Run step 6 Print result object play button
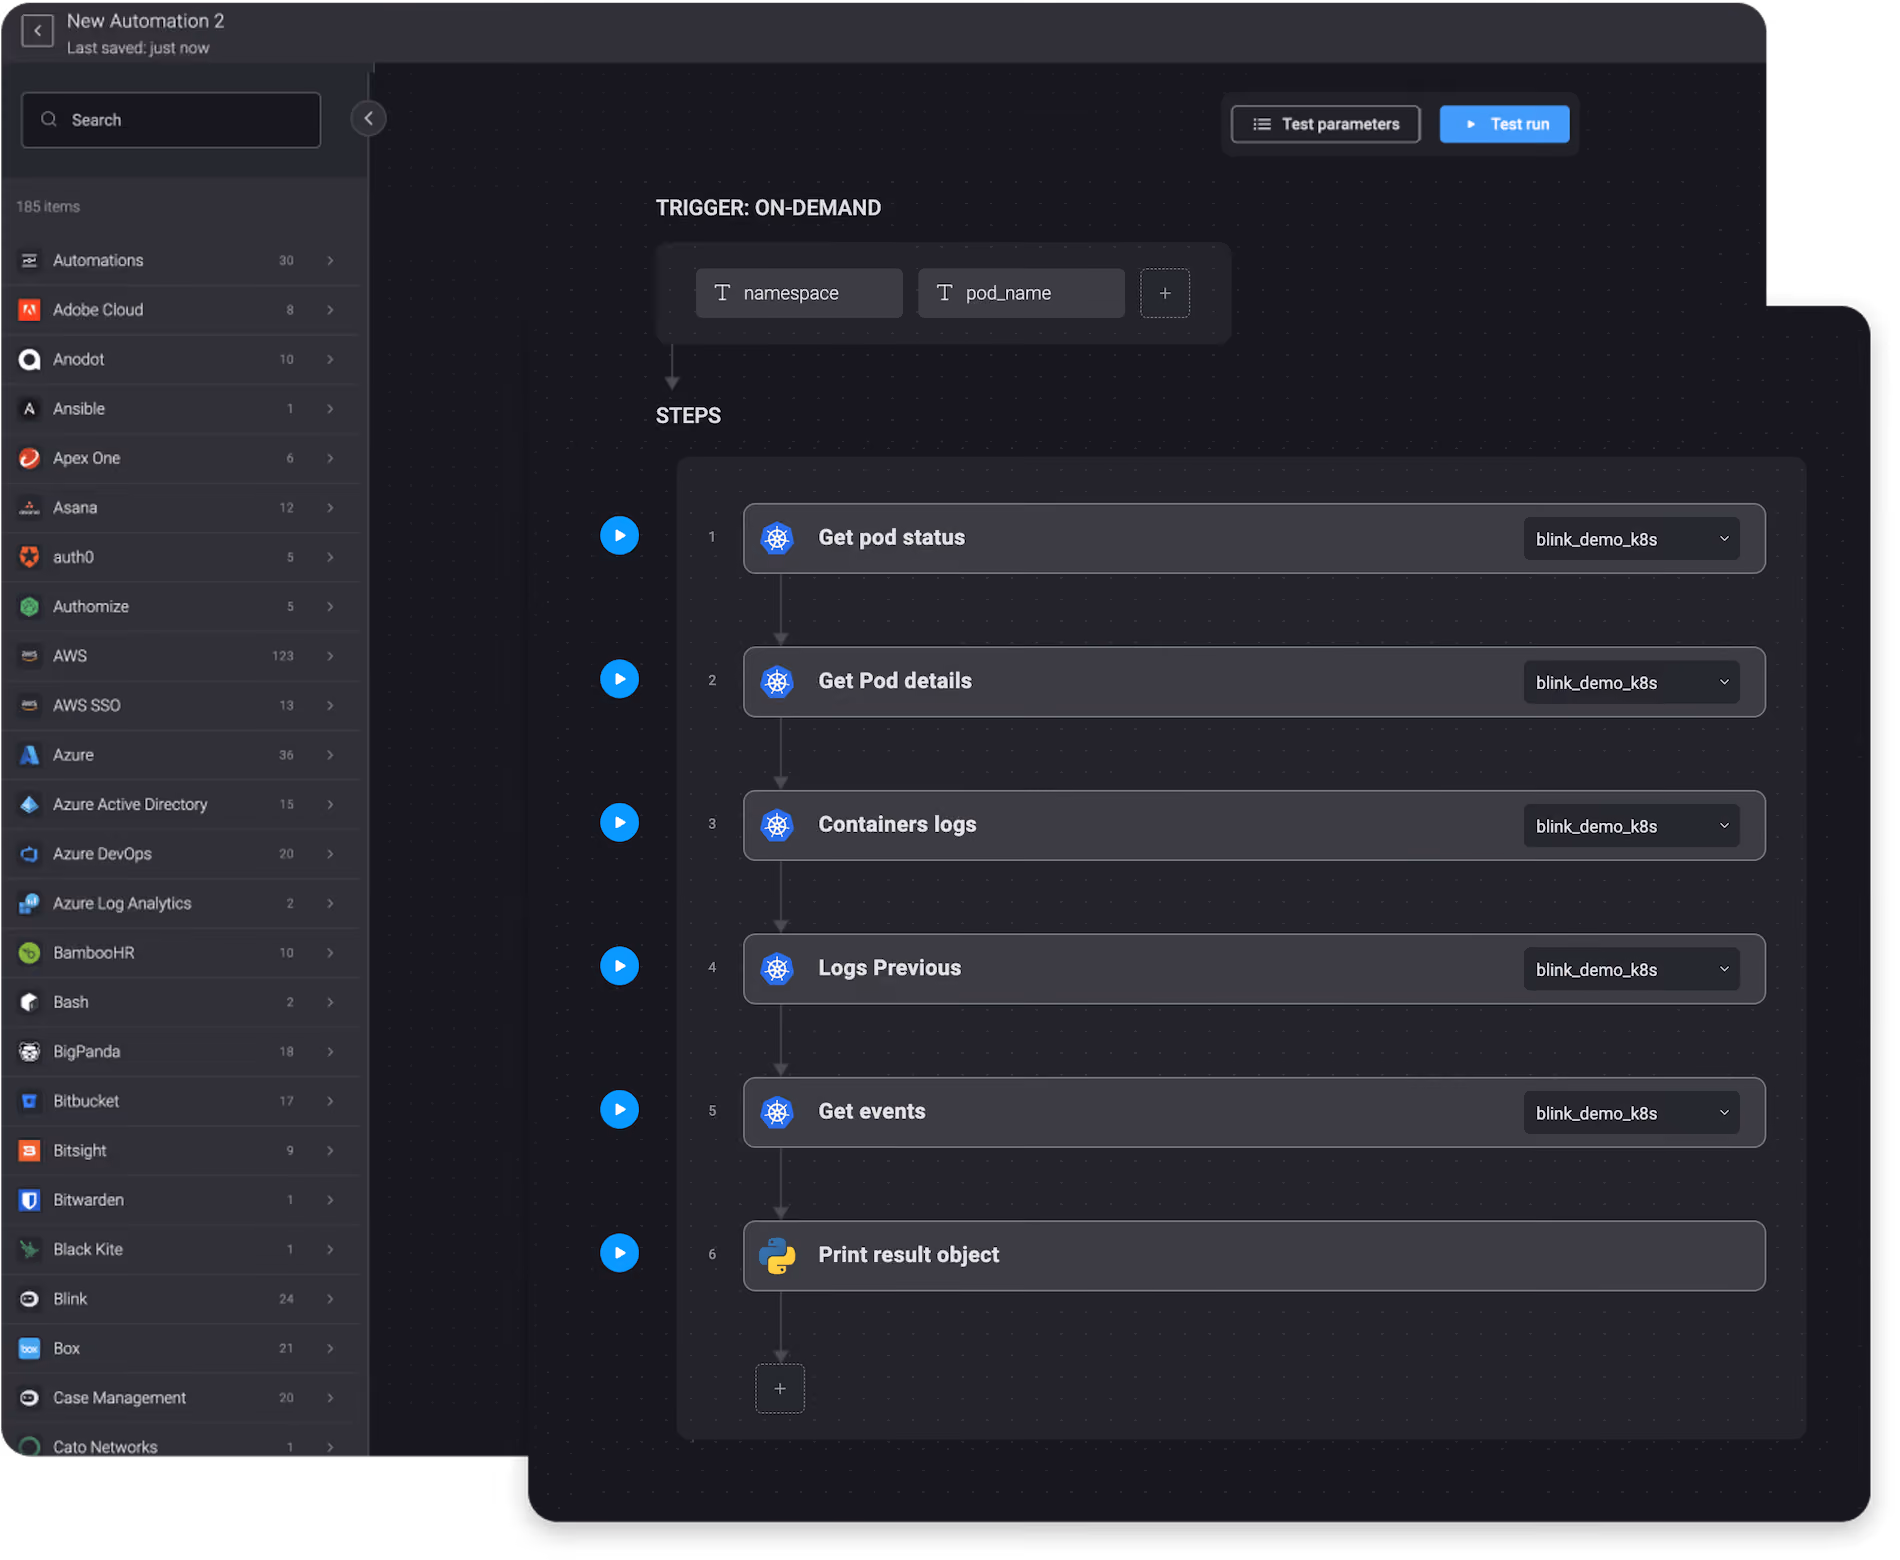1900x1560 pixels. pos(619,1253)
